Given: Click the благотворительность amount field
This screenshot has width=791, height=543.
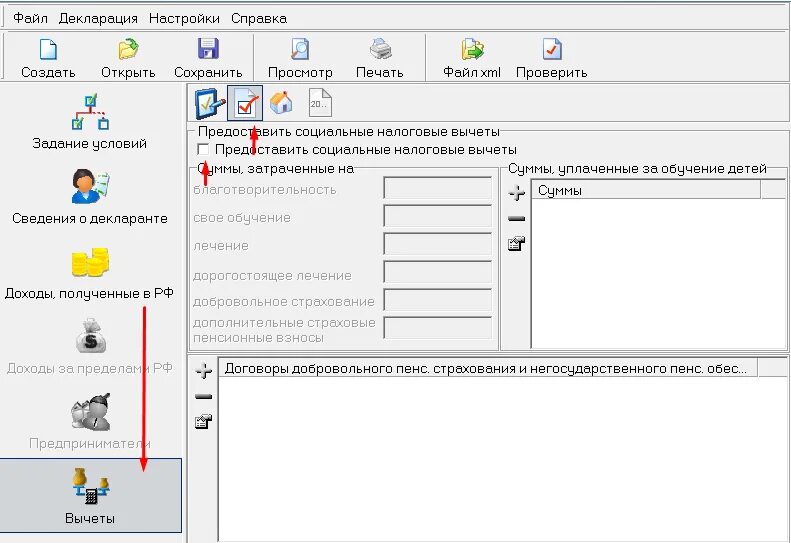Looking at the screenshot, I should click(437, 189).
